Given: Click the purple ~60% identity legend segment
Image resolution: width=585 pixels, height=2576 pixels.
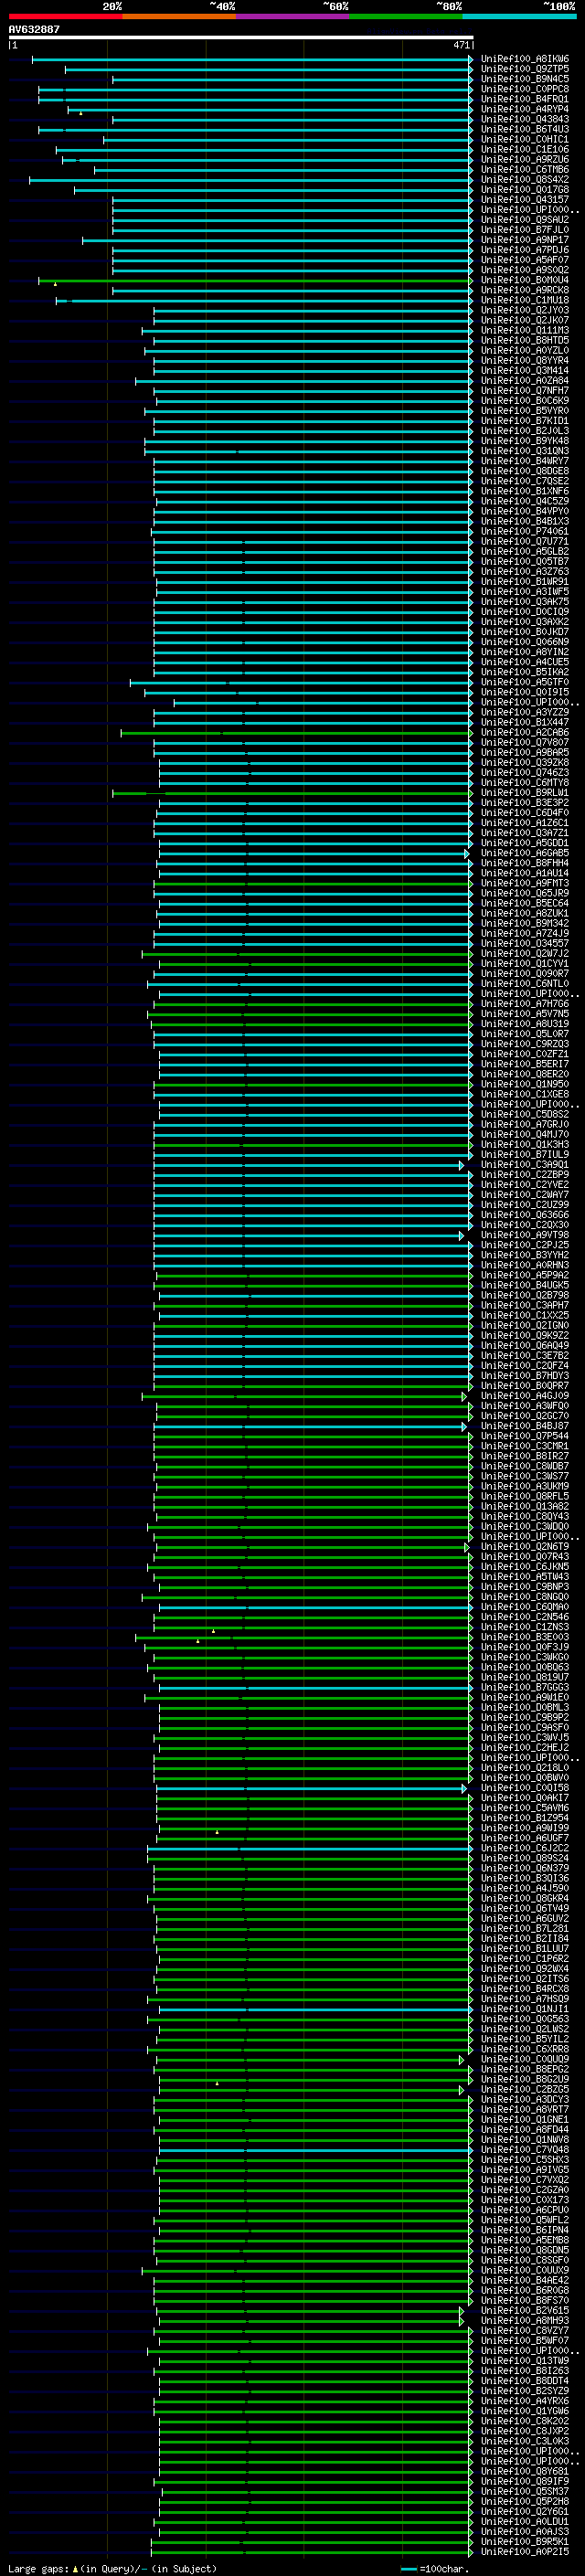Looking at the screenshot, I should (293, 16).
